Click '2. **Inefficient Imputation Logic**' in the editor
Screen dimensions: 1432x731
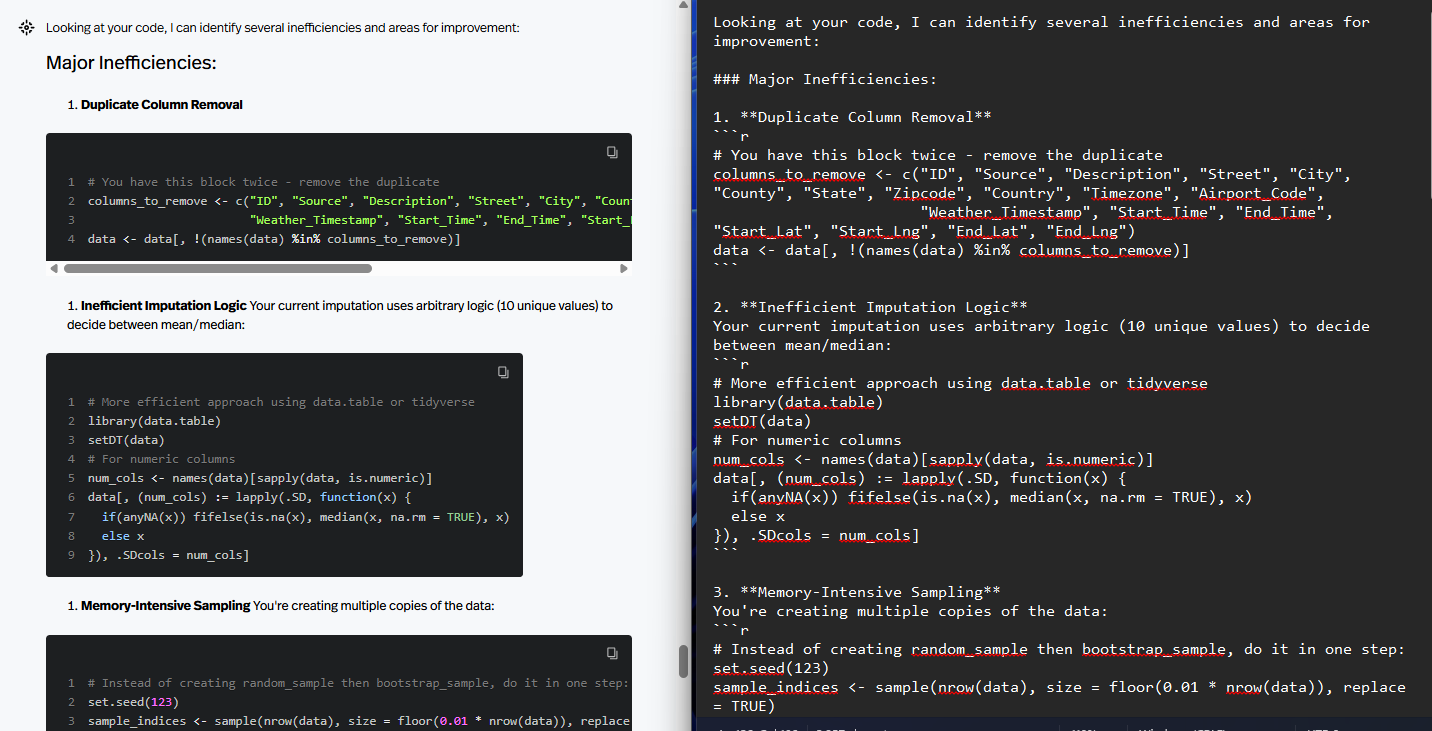tap(870, 307)
